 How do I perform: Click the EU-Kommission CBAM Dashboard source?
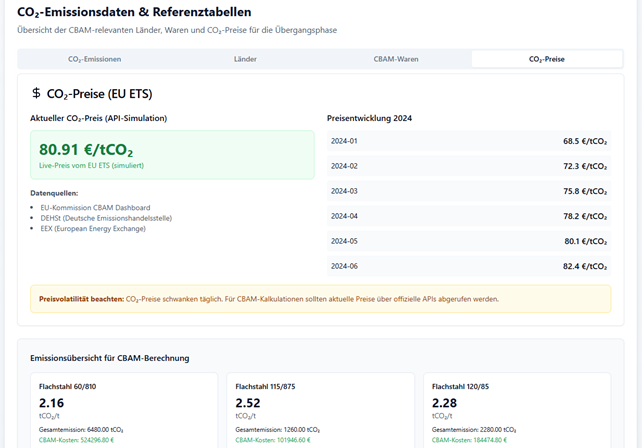coord(96,207)
